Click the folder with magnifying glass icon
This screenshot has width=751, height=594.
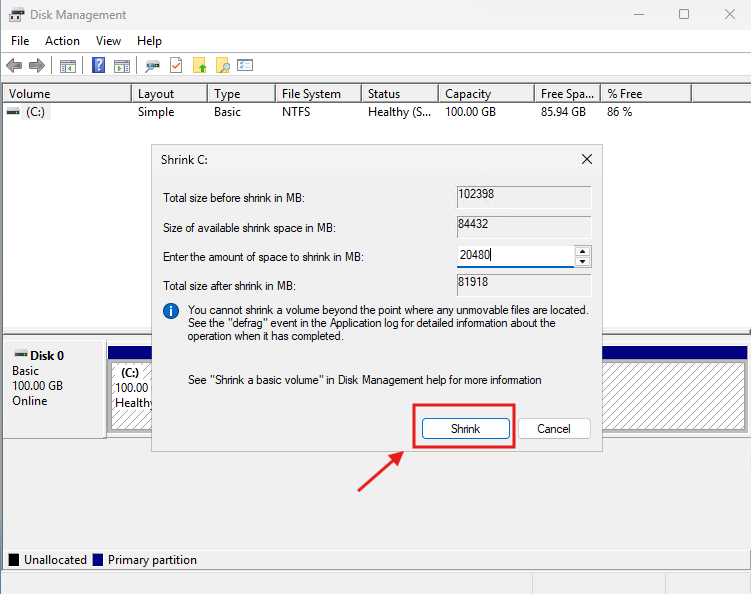point(223,66)
